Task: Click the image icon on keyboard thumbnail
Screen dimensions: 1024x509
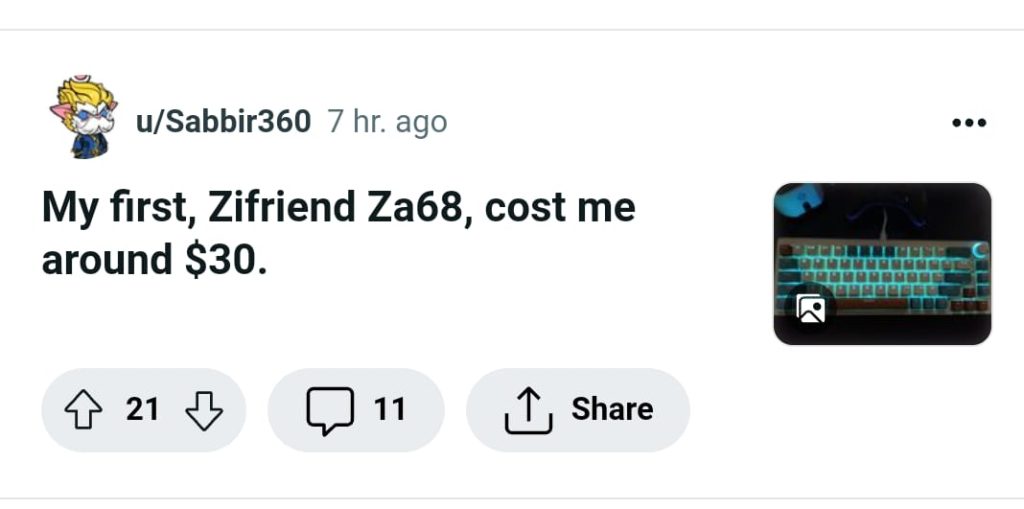Action: (x=810, y=310)
